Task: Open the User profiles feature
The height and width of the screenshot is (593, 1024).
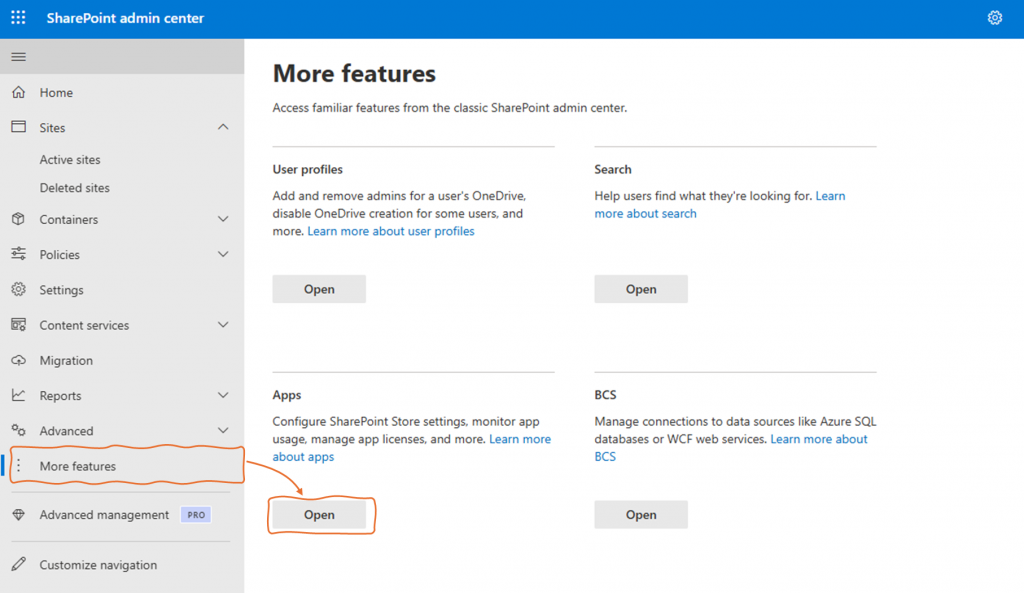Action: 319,289
